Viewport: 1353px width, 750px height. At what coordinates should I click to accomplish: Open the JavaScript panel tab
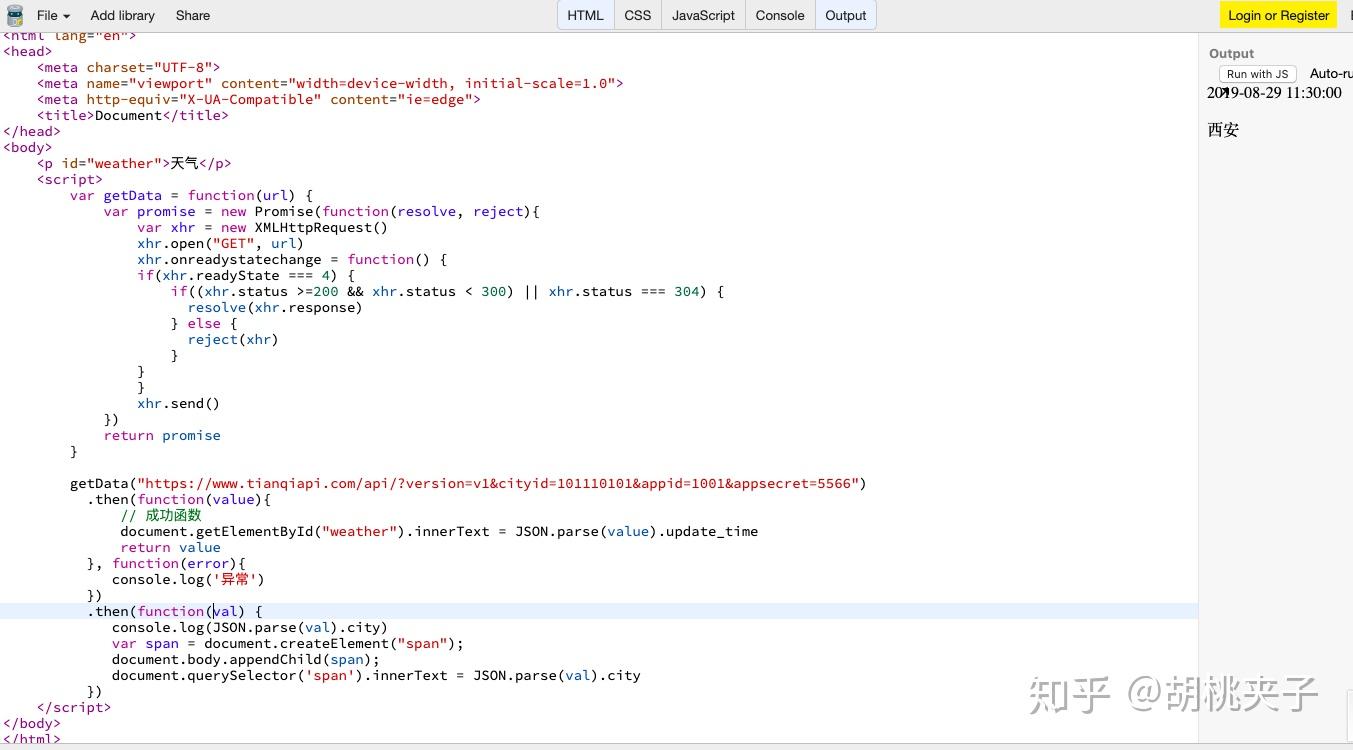click(702, 15)
